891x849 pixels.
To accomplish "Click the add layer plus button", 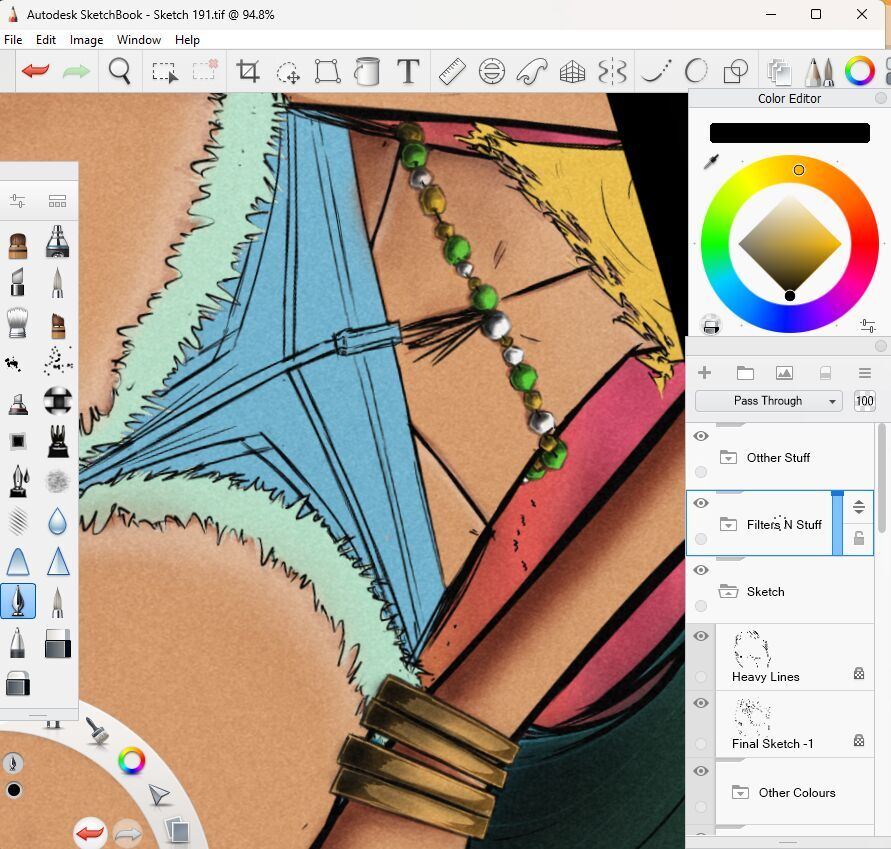I will [704, 373].
